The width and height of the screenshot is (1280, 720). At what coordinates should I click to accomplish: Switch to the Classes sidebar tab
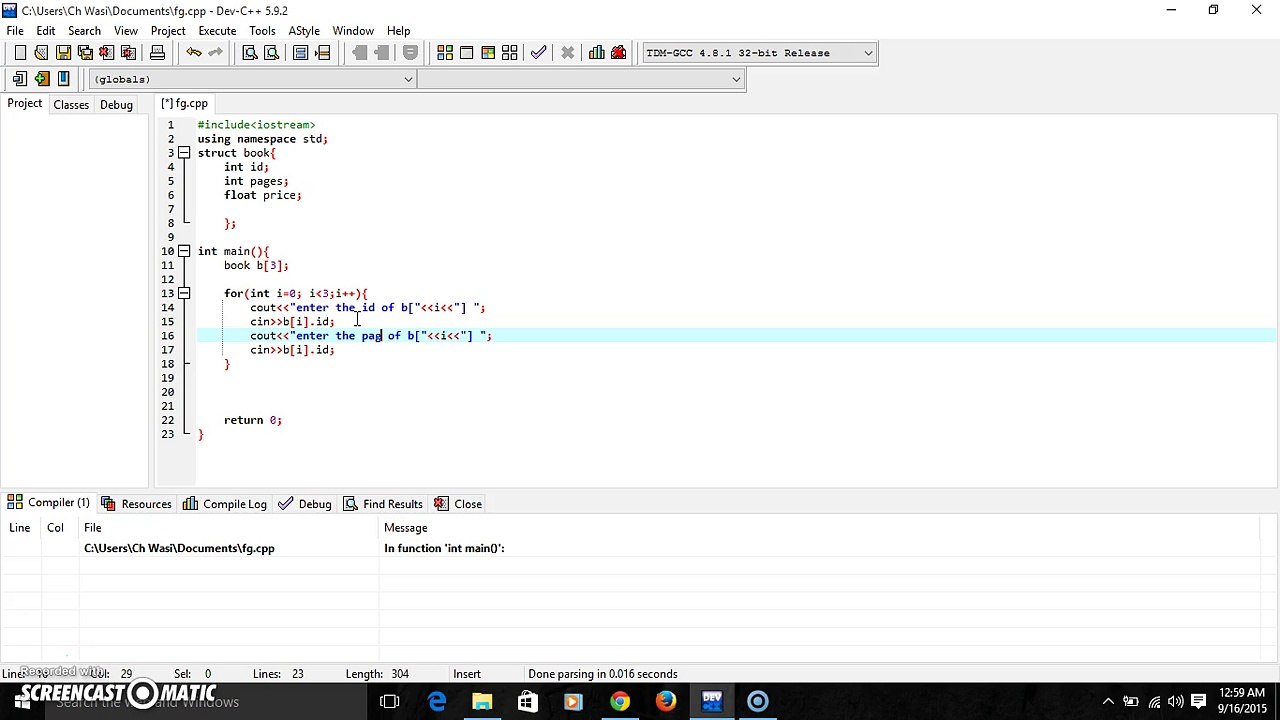coord(71,105)
